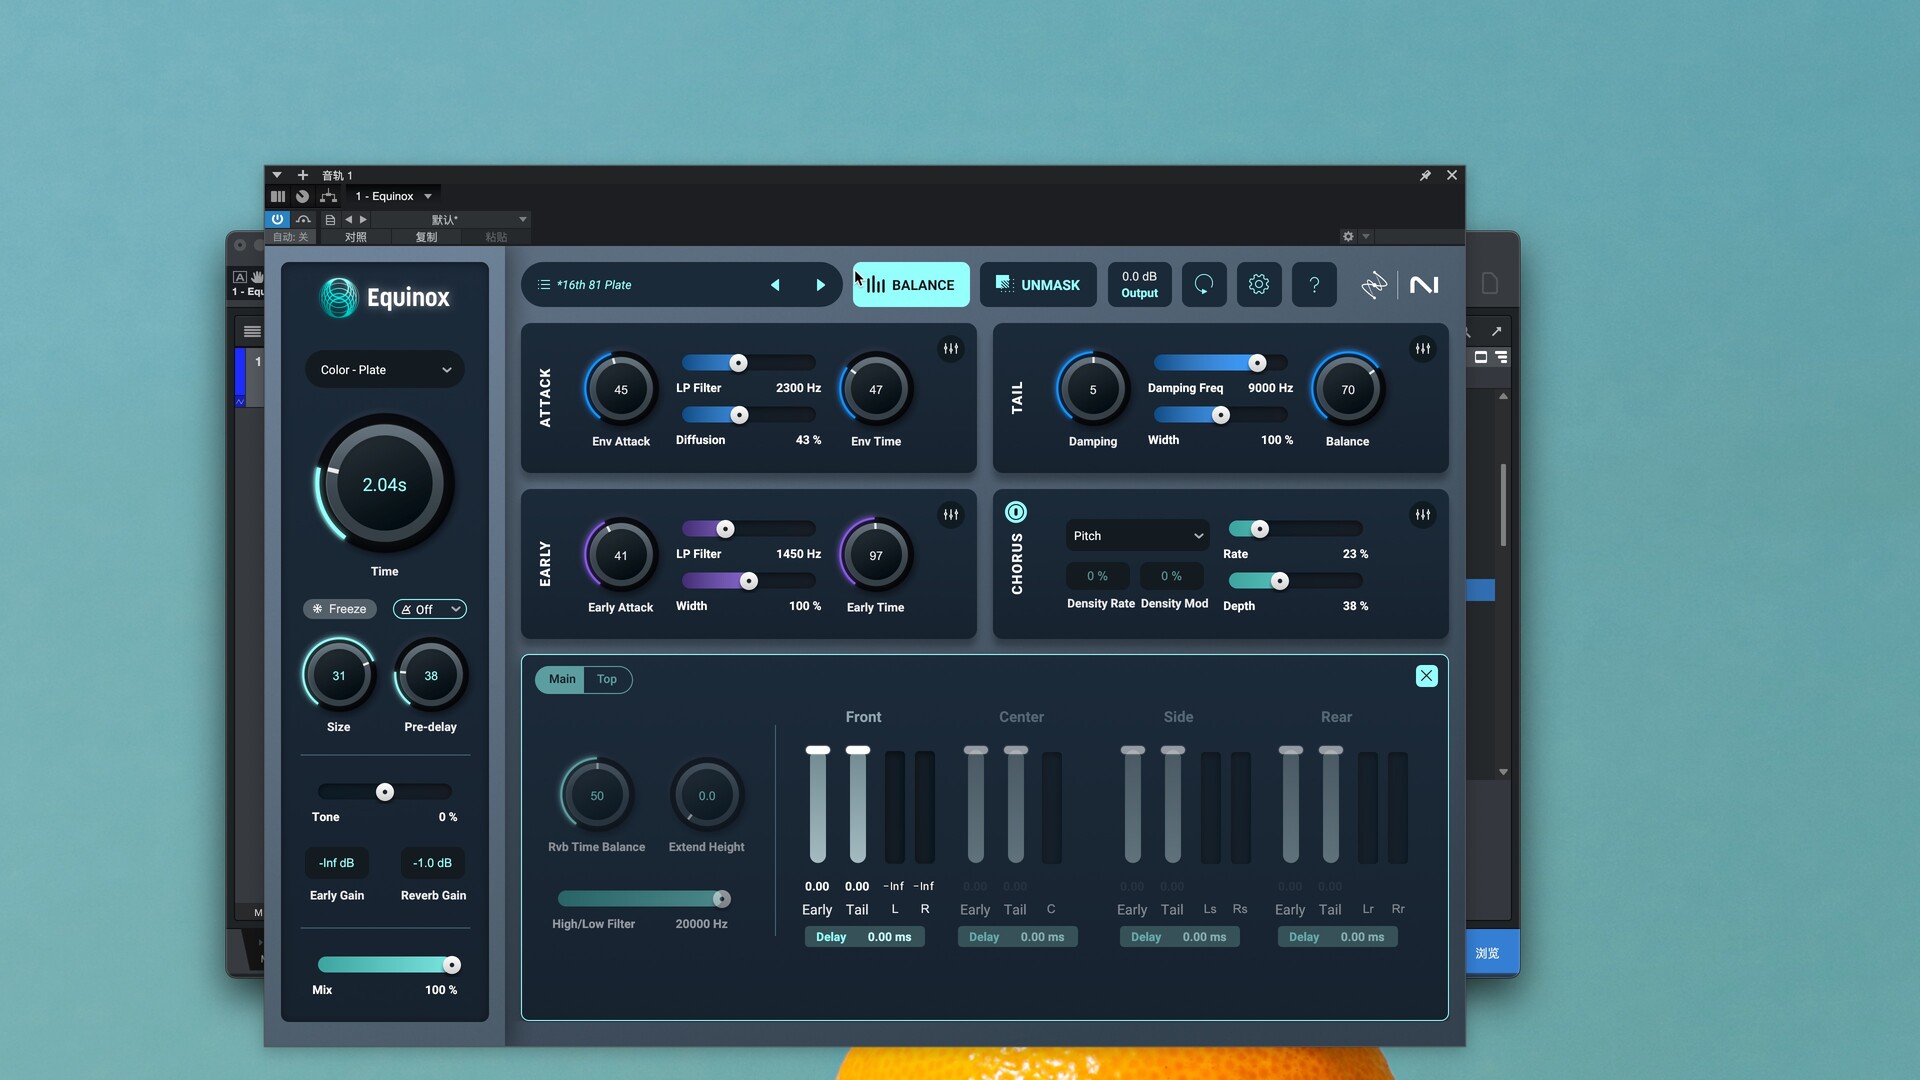Click the 复制 copy button
Viewport: 1920px width, 1080px height.
pos(427,237)
